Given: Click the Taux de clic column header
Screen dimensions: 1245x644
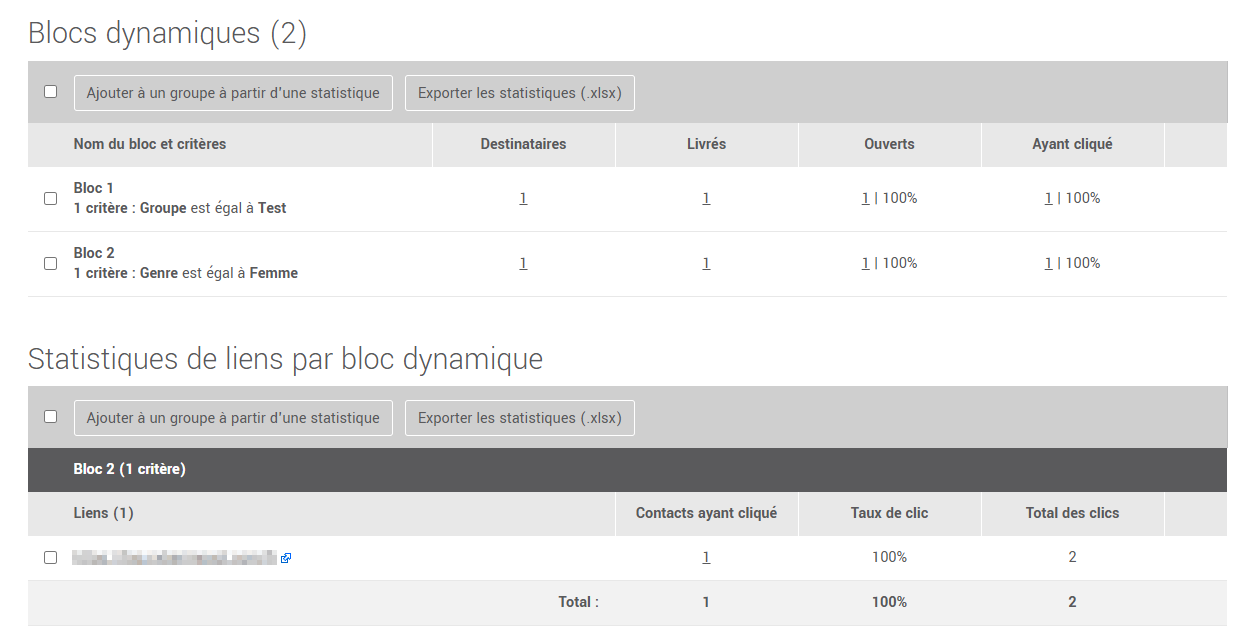Looking at the screenshot, I should pos(888,513).
